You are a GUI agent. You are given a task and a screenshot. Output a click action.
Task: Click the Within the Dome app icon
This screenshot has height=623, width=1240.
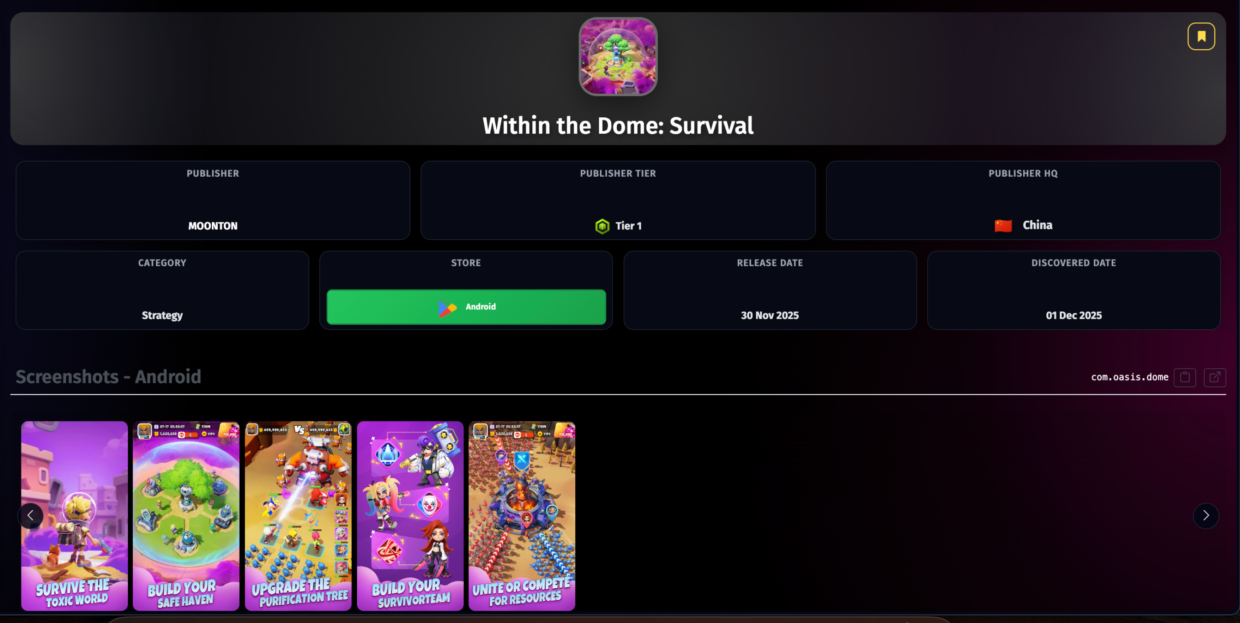tap(618, 56)
